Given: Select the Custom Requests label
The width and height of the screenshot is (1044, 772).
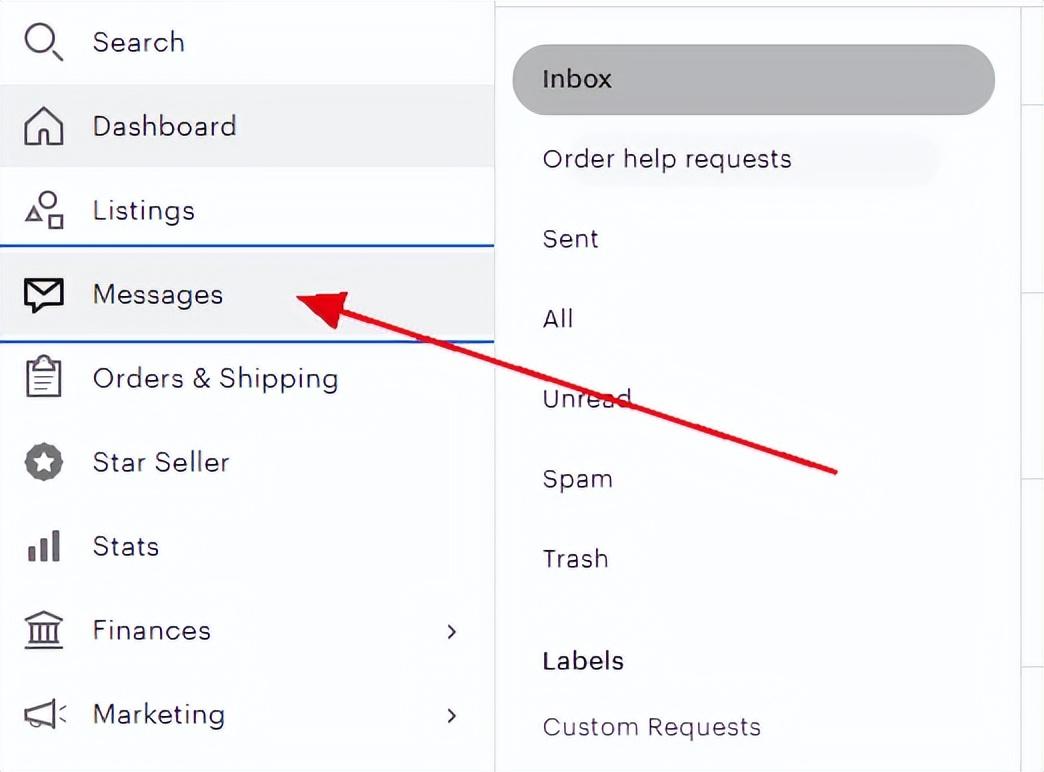Looking at the screenshot, I should pos(651,727).
